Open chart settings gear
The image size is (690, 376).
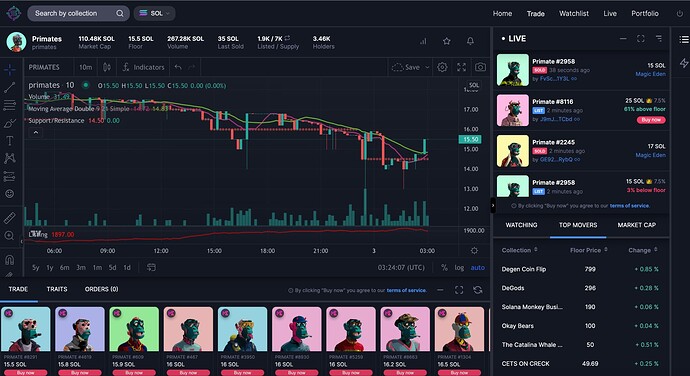coord(442,67)
